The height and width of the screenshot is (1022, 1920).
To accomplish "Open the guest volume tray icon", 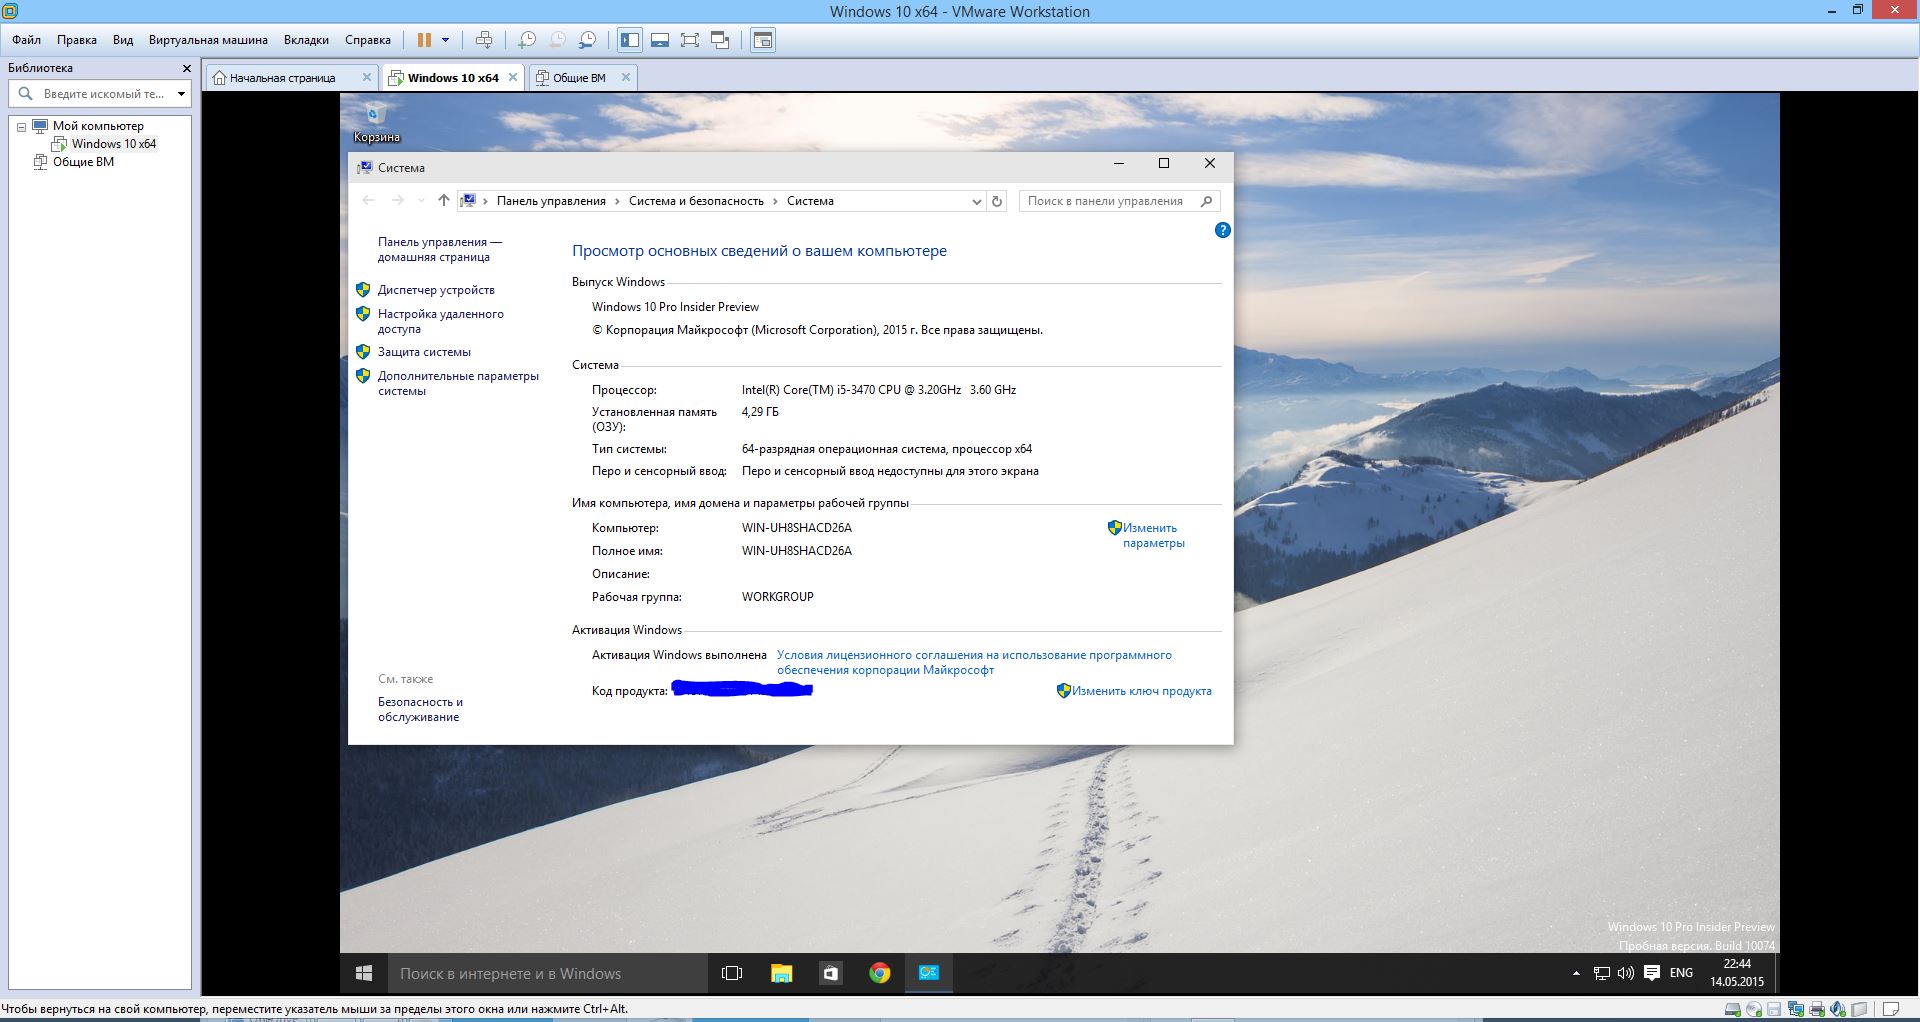I will tap(1625, 973).
